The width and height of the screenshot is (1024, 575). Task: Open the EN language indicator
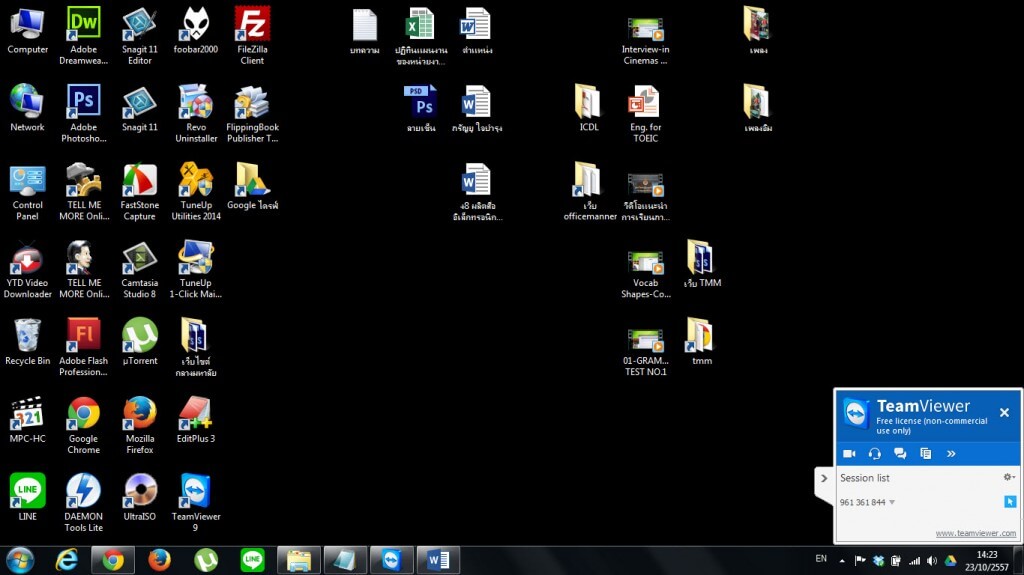coord(821,559)
